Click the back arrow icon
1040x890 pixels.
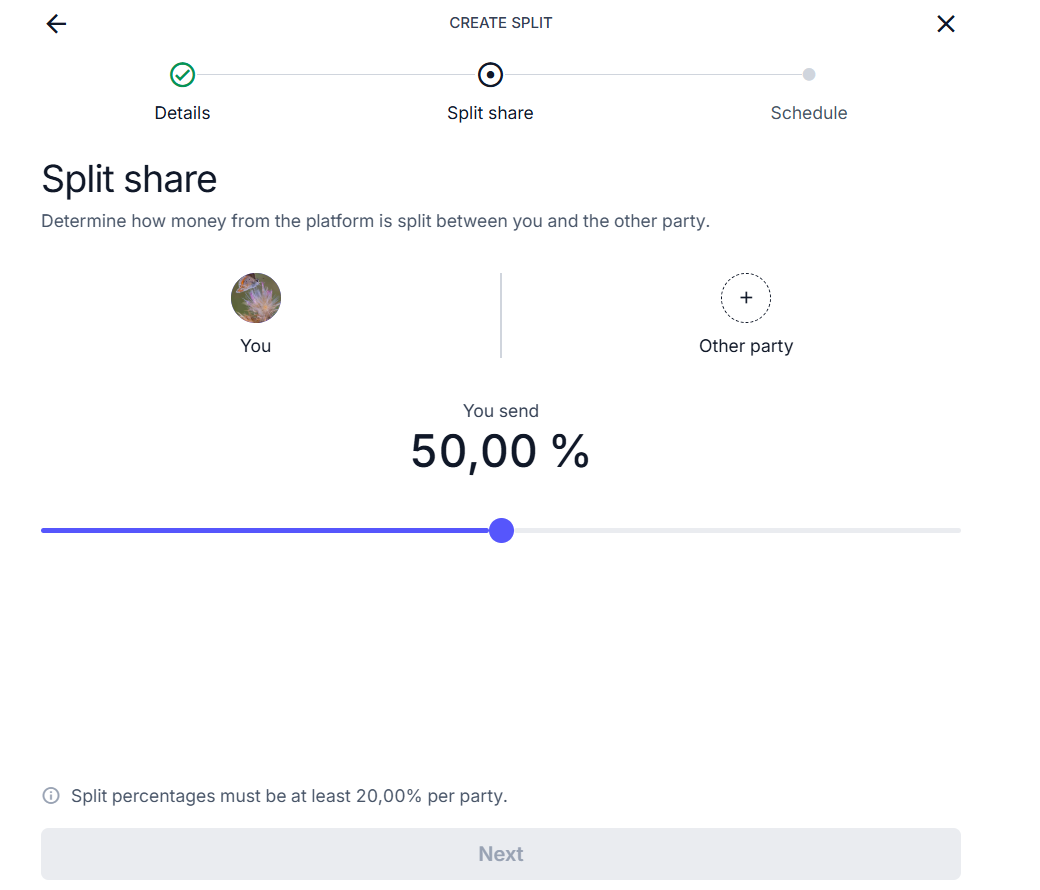(56, 24)
